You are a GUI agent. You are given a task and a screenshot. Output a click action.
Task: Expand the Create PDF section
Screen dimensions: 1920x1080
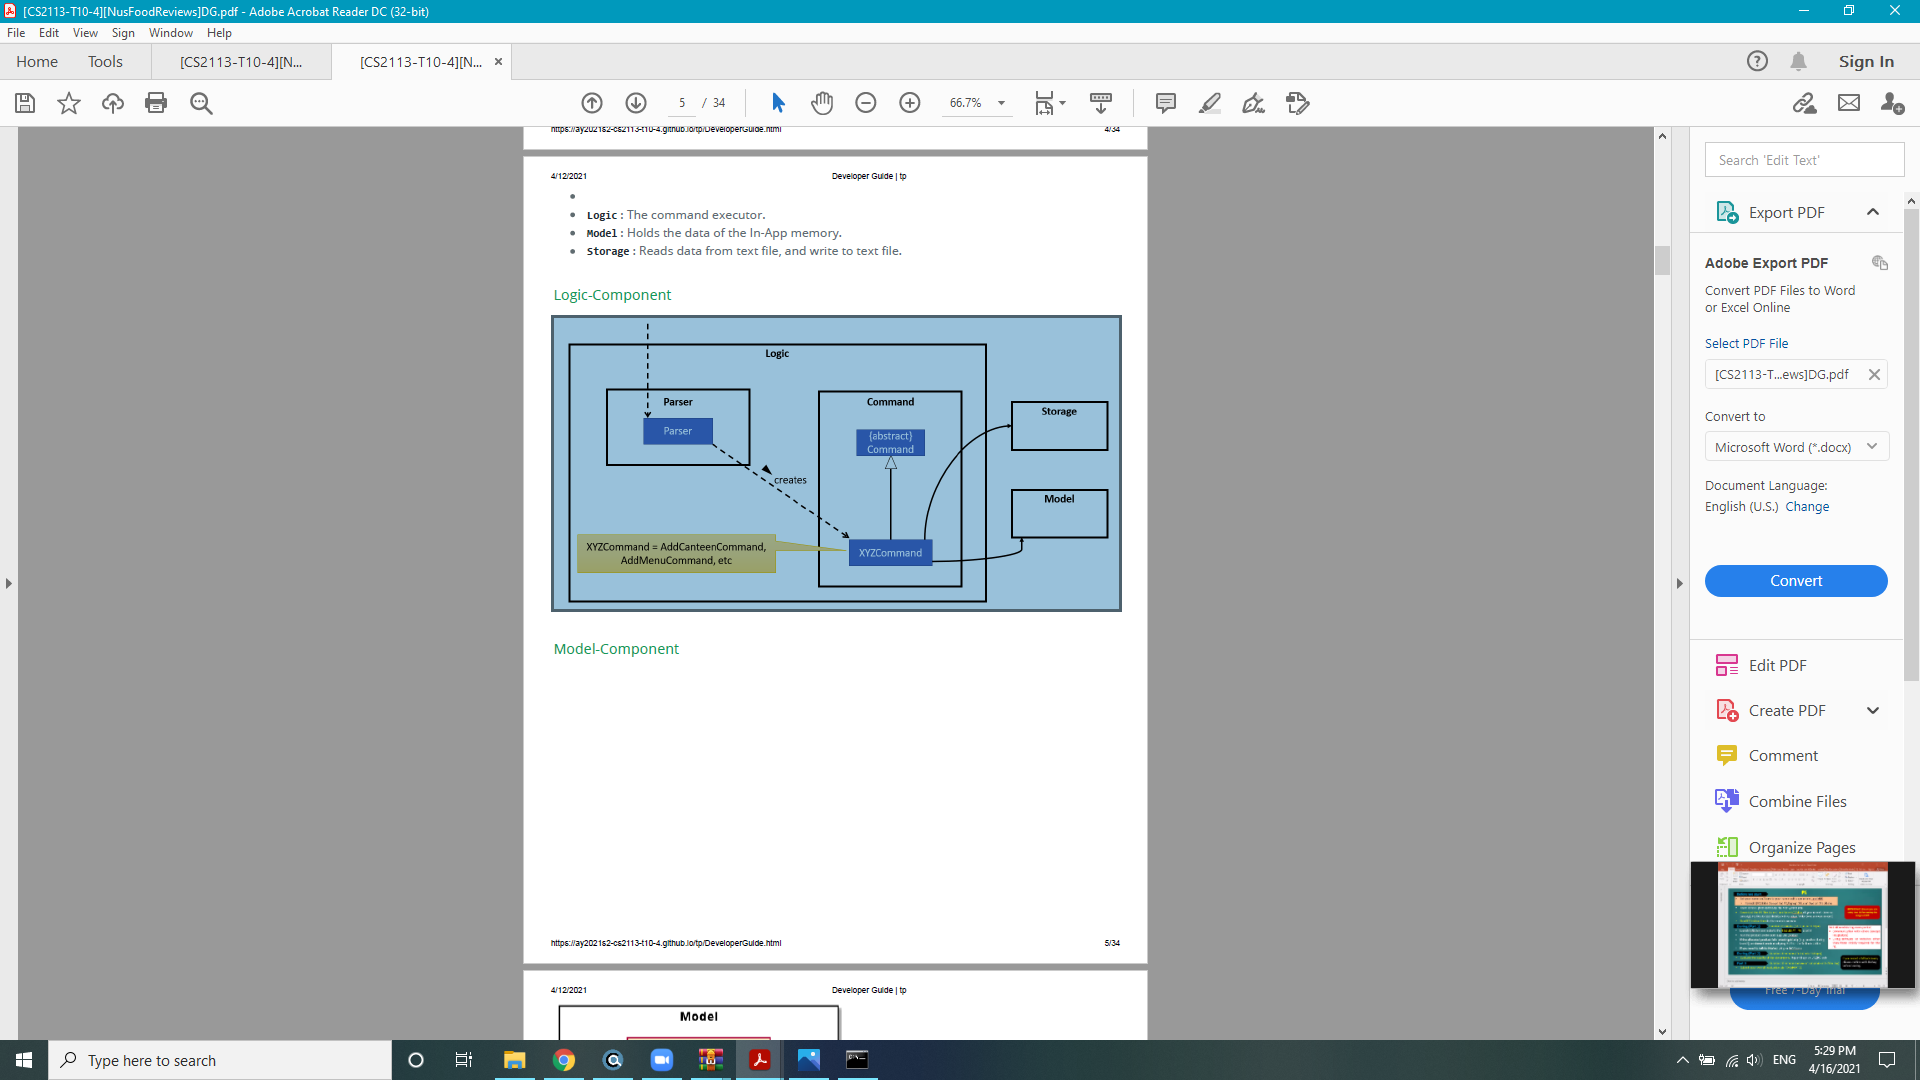[1873, 711]
